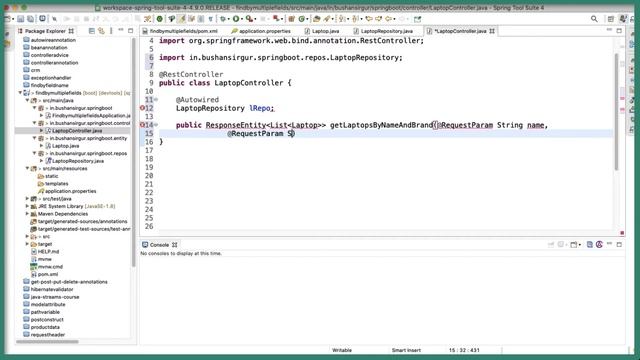Screen dimensions: 640x360
Task: Expand the JRE System Library node
Action: coord(27,206)
